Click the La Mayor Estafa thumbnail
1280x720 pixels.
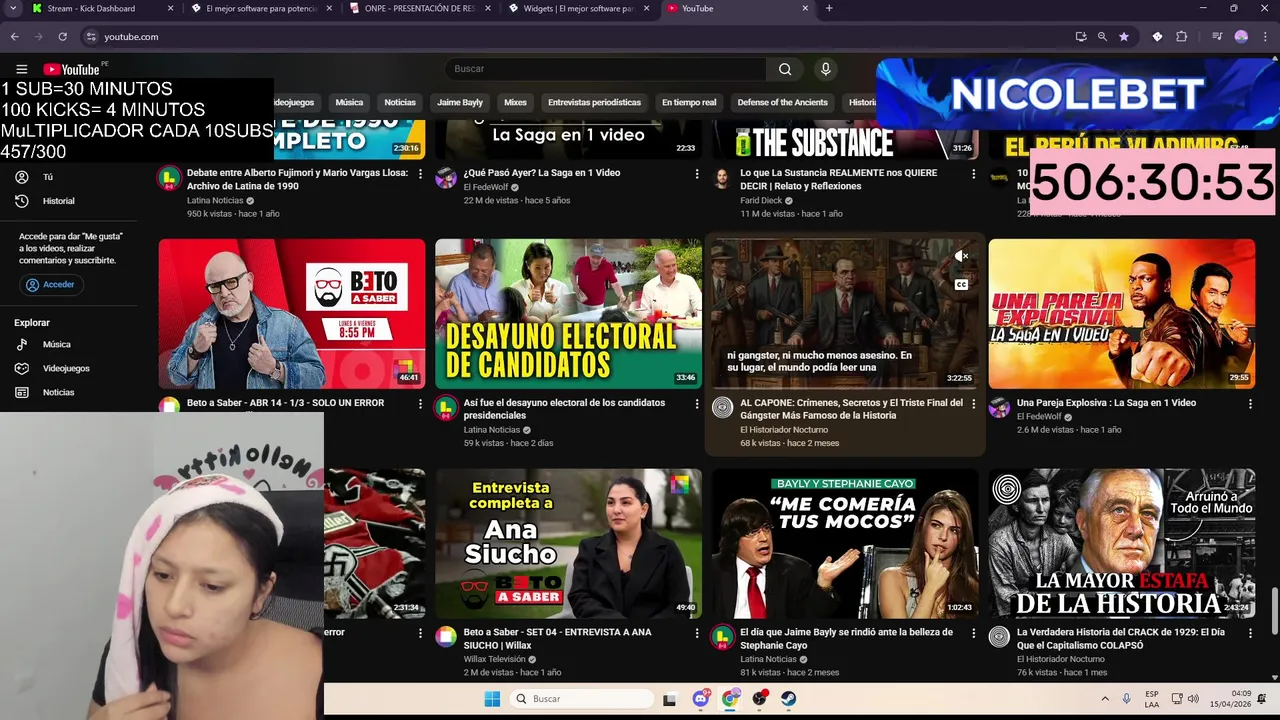click(1121, 543)
